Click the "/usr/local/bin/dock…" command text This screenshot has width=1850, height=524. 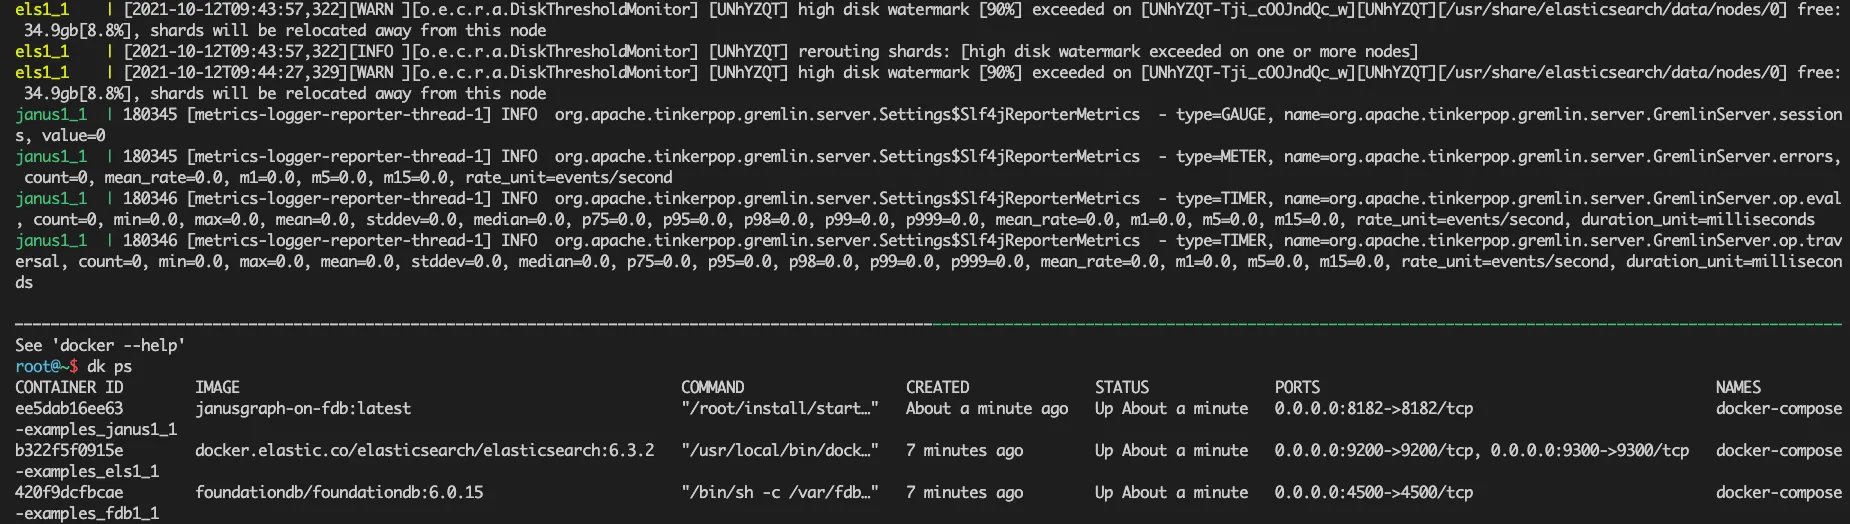click(779, 450)
